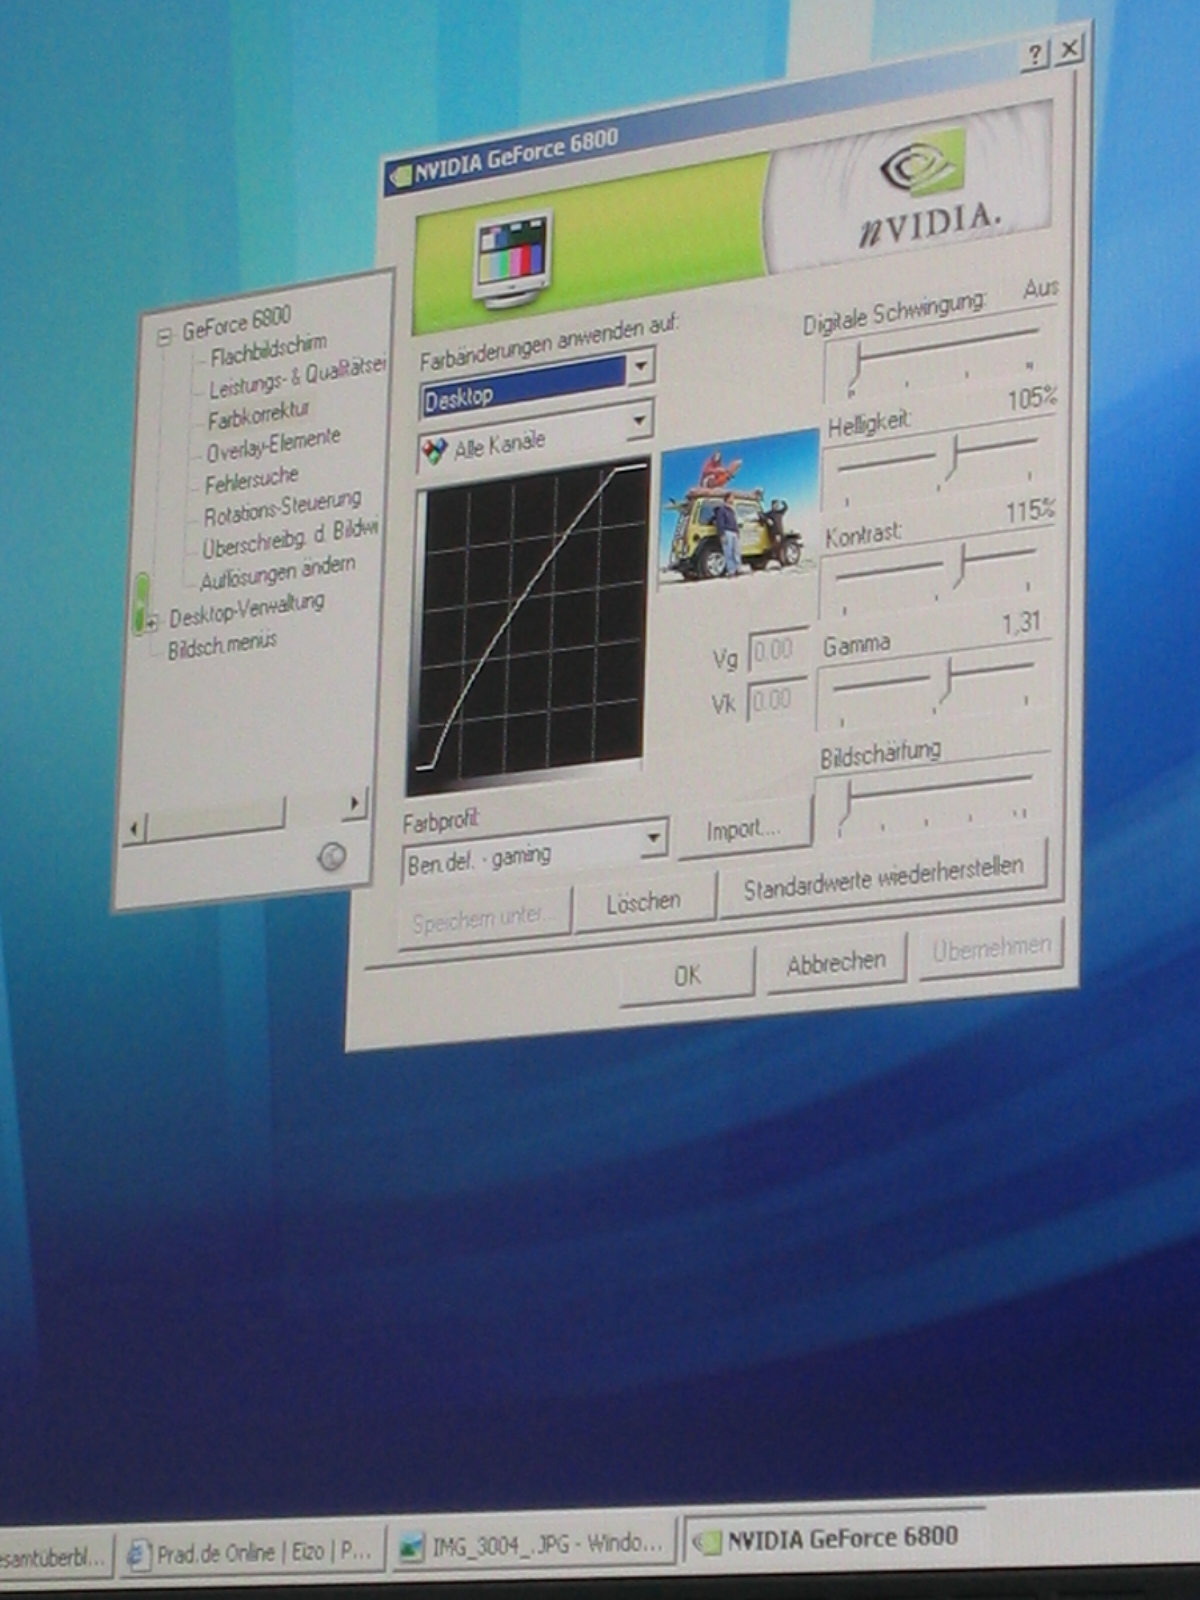The height and width of the screenshot is (1600, 1200).
Task: Click the color test monitor icon
Action: [512, 258]
